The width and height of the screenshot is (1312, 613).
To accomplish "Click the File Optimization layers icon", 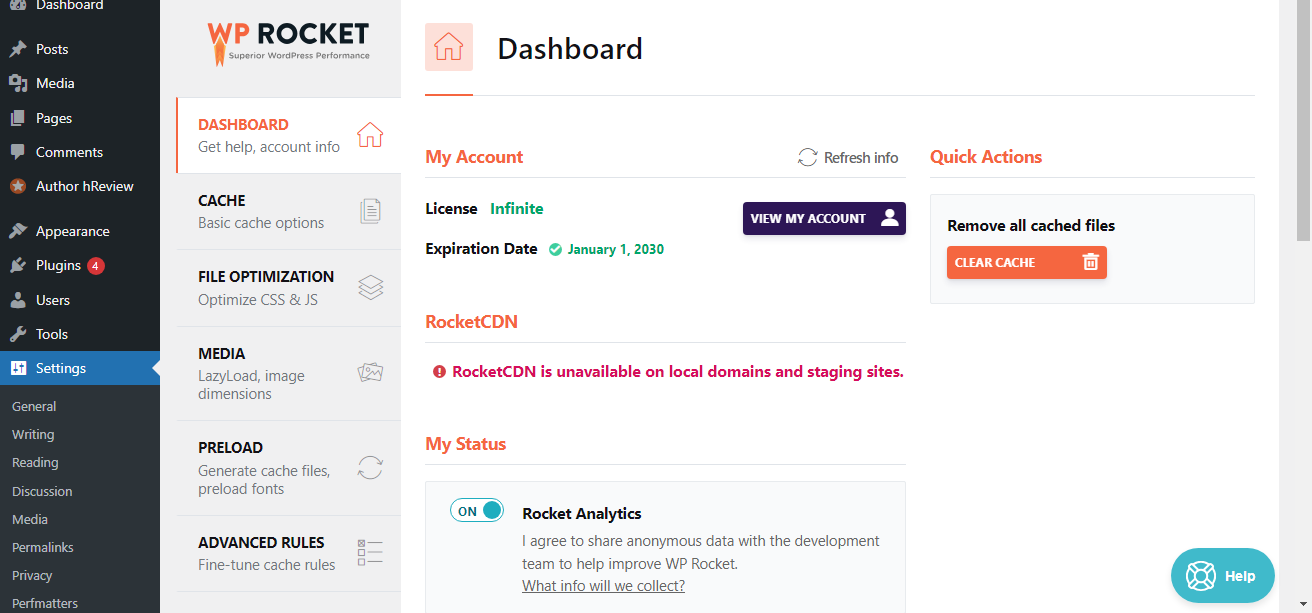I will [370, 288].
